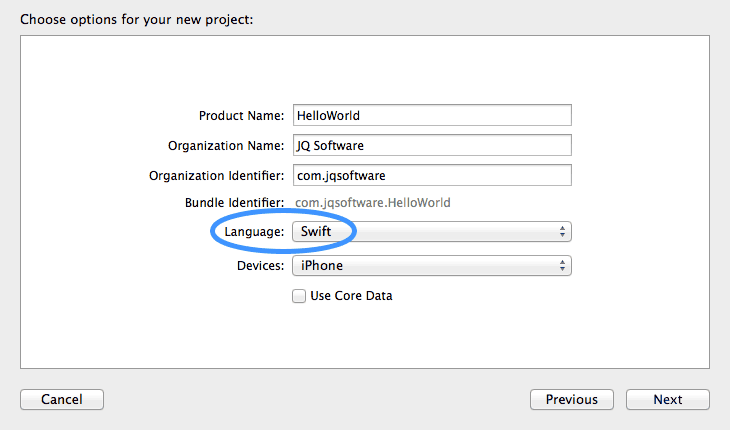Viewport: 730px width, 430px height.
Task: Click the com.jqsoftware.HelloWorld bundle identifier text
Action: point(372,203)
